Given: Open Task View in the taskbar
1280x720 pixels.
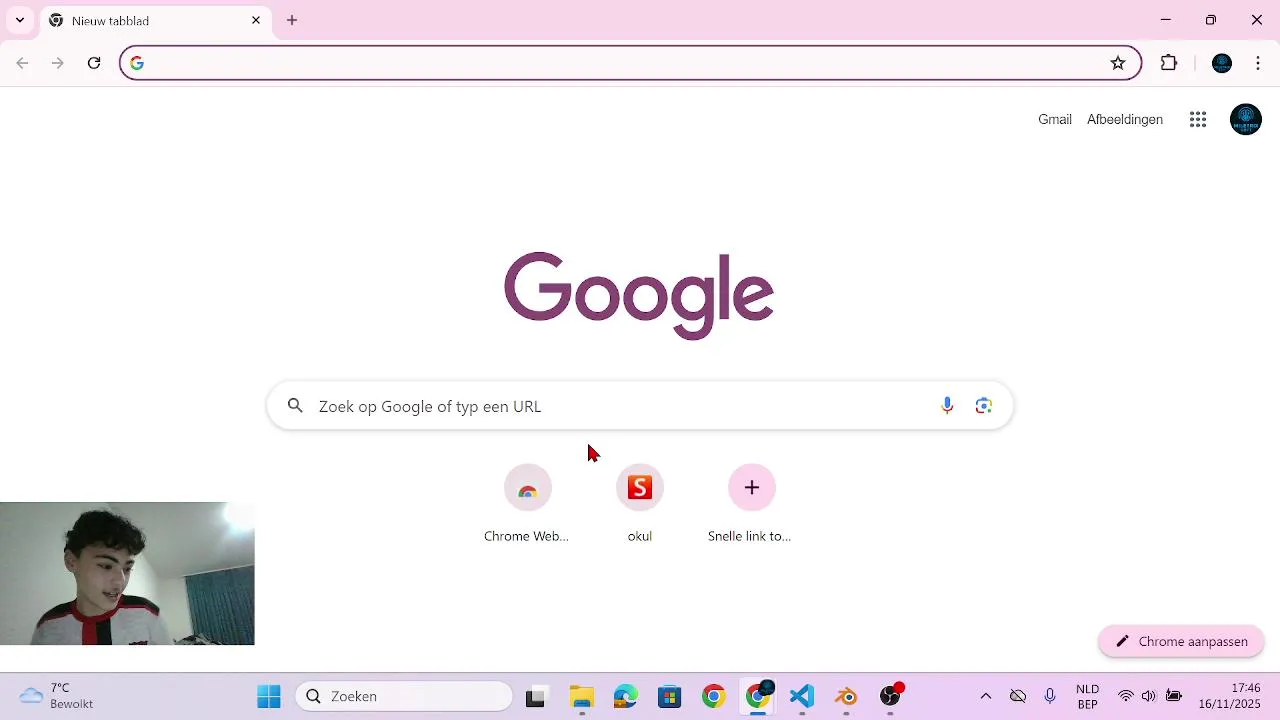Looking at the screenshot, I should pyautogui.click(x=536, y=697).
